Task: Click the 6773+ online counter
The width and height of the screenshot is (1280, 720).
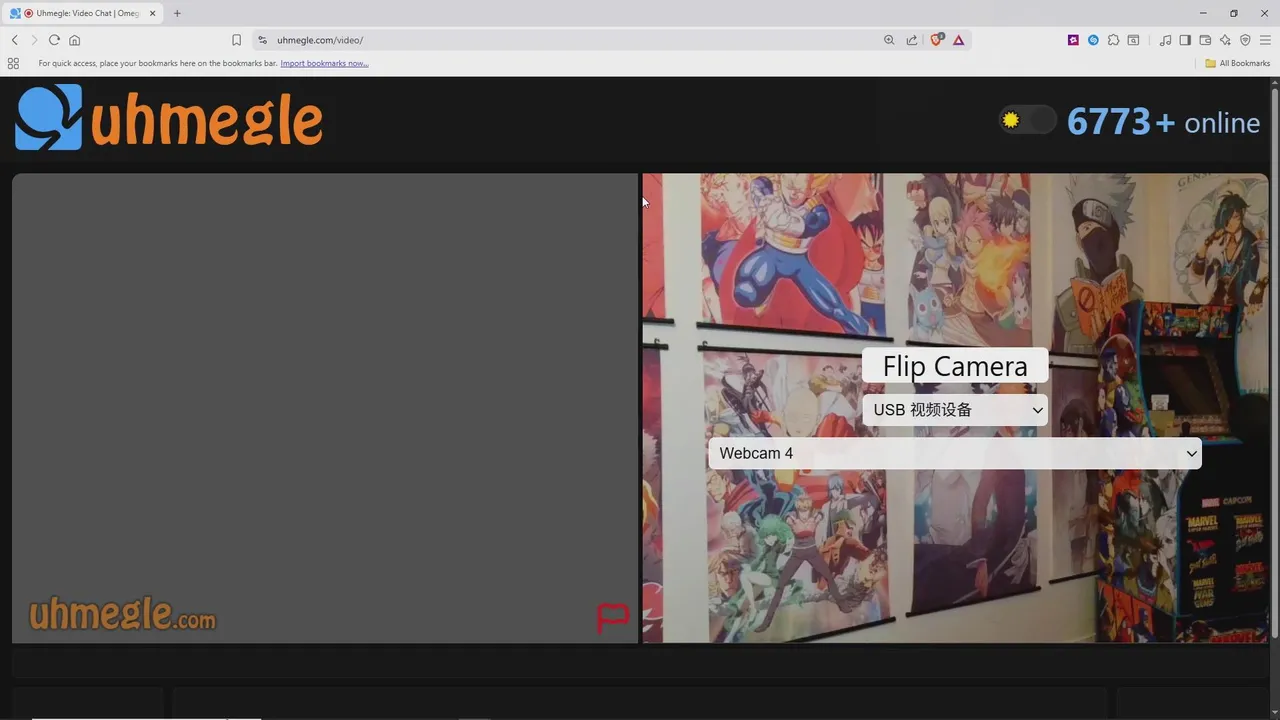Action: point(1163,122)
